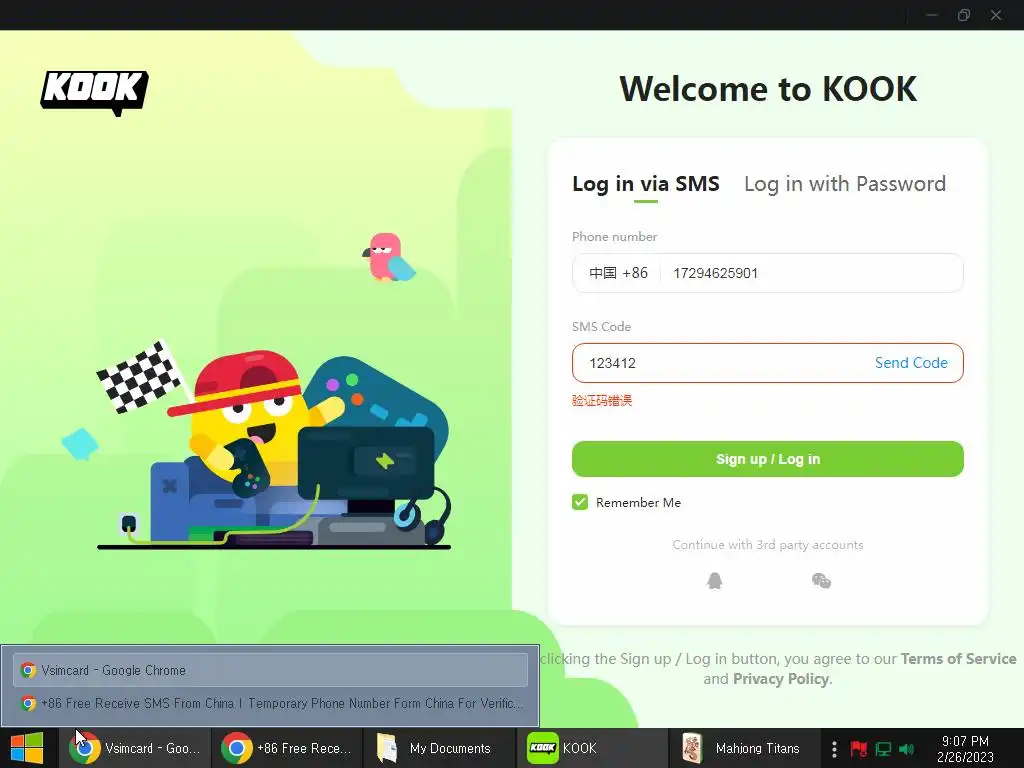Select +86 Free Receive SMS preview entry
The height and width of the screenshot is (768, 1024).
pos(270,703)
